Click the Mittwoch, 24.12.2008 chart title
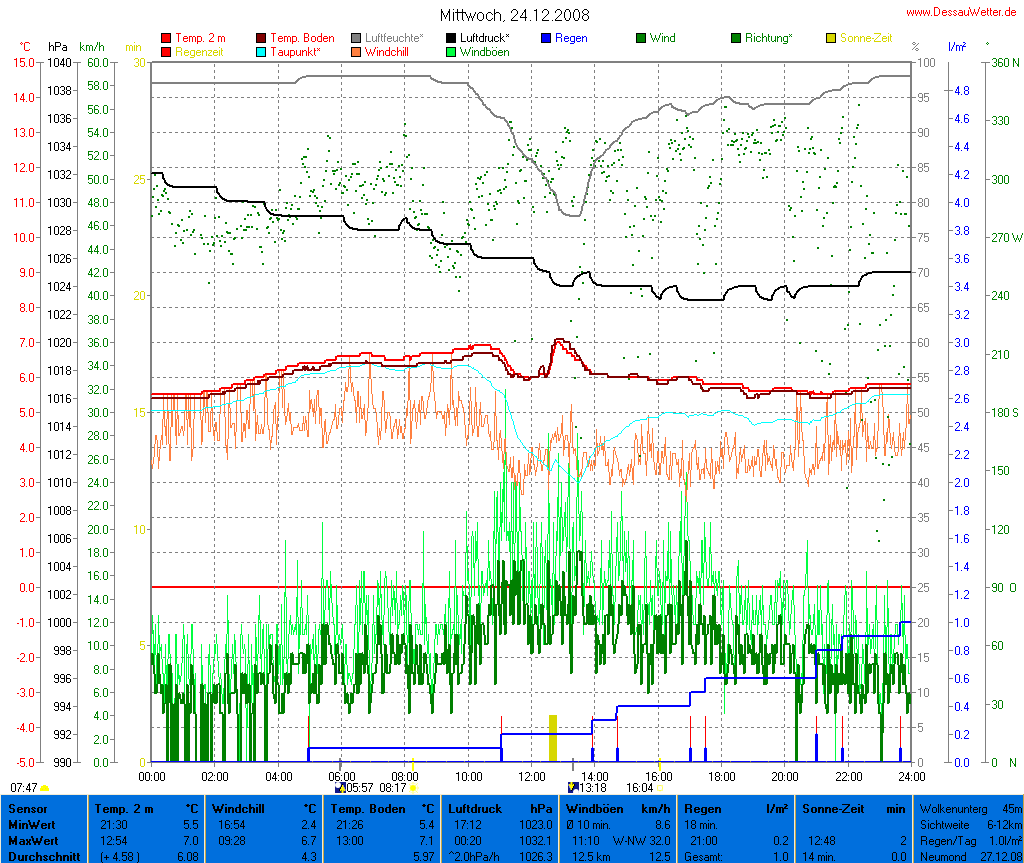 point(514,15)
